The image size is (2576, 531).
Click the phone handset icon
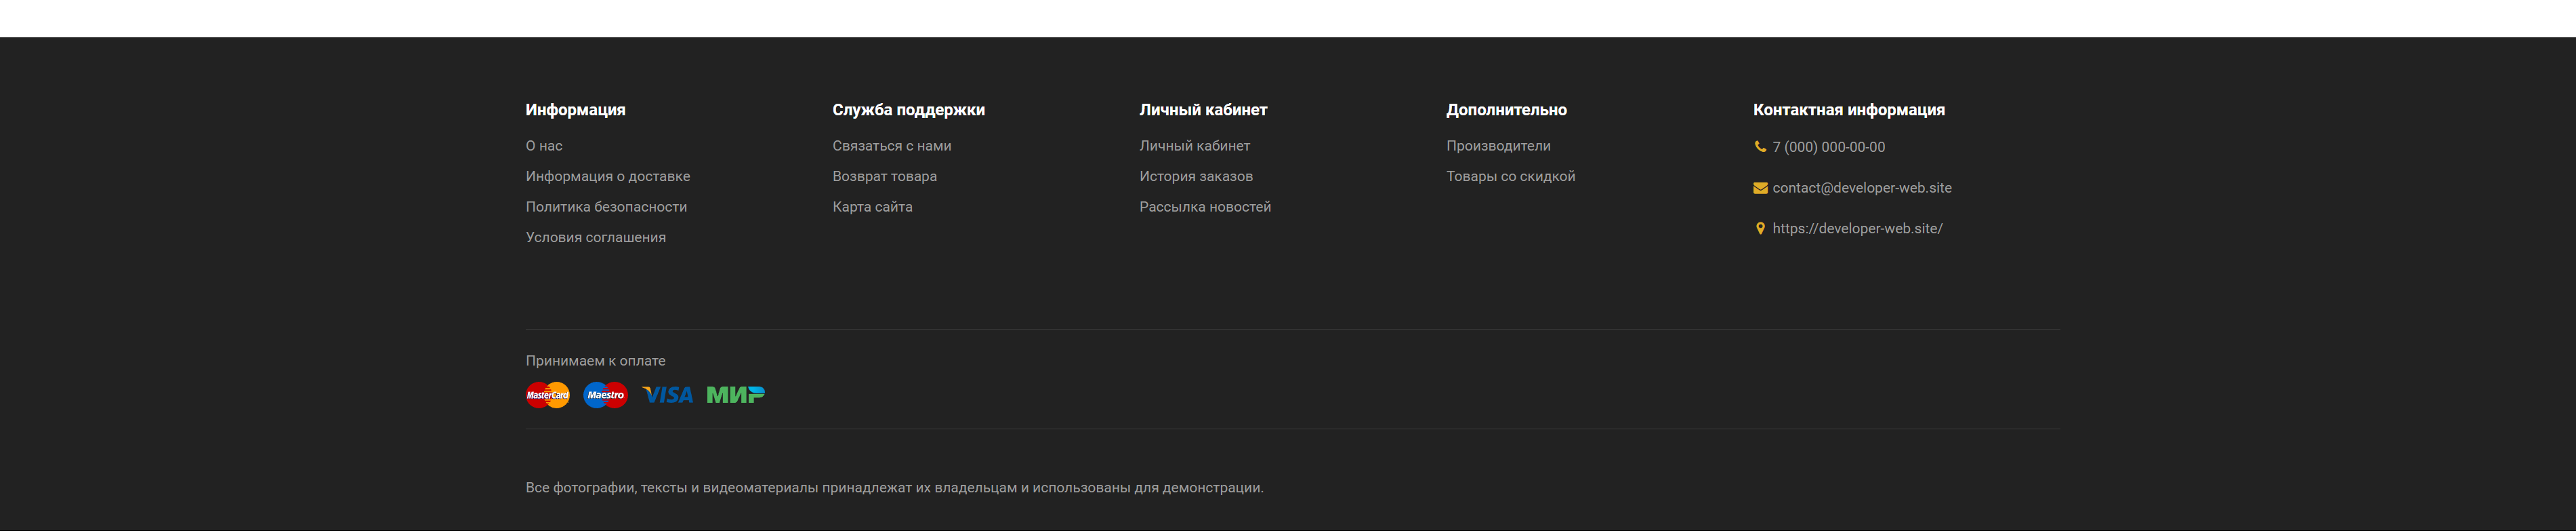pyautogui.click(x=1760, y=147)
